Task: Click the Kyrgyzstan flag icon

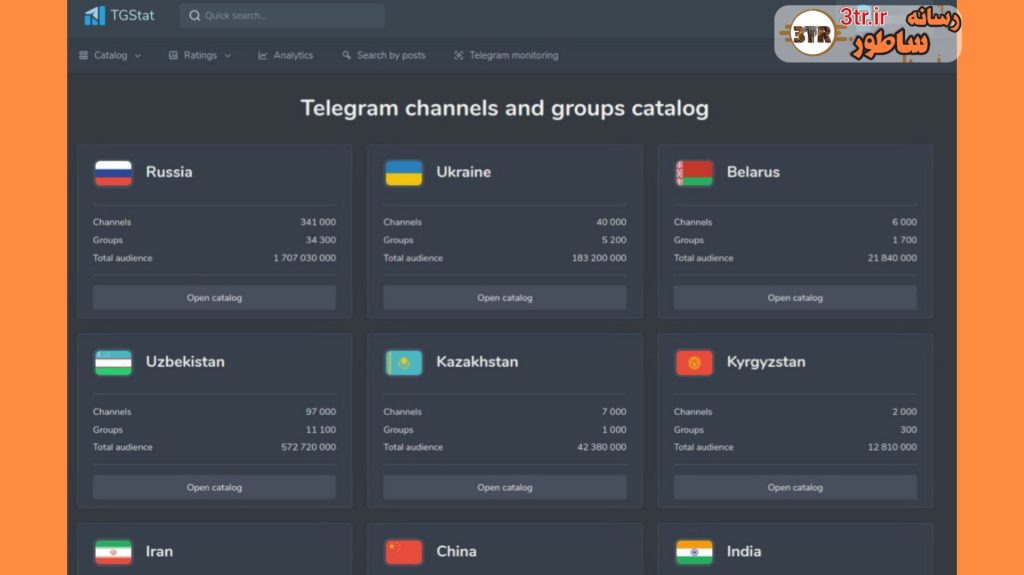Action: pos(694,362)
